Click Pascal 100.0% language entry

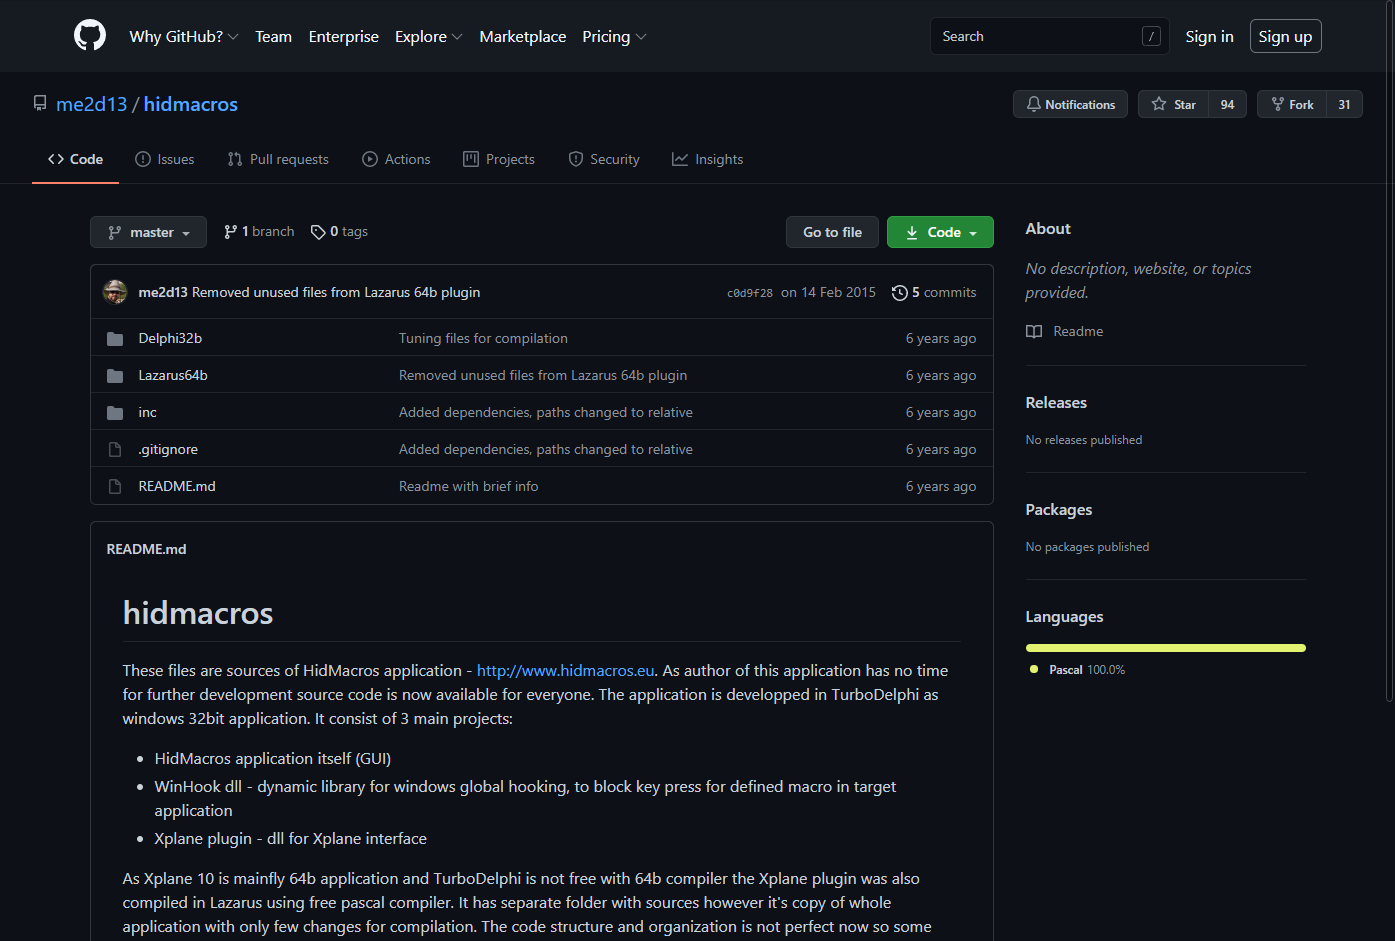click(x=1078, y=670)
